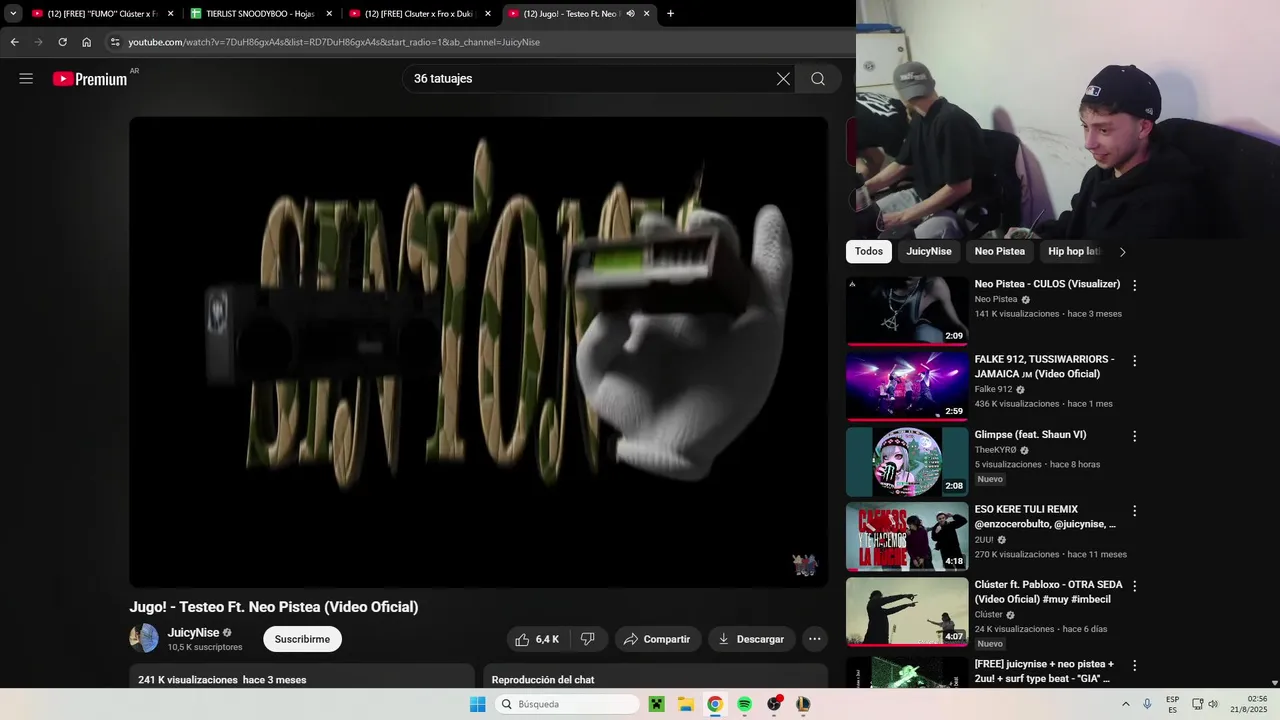Close the TIERLIST SNOODYBOO tab
Image resolution: width=1280 pixels, height=720 pixels.
coord(329,14)
